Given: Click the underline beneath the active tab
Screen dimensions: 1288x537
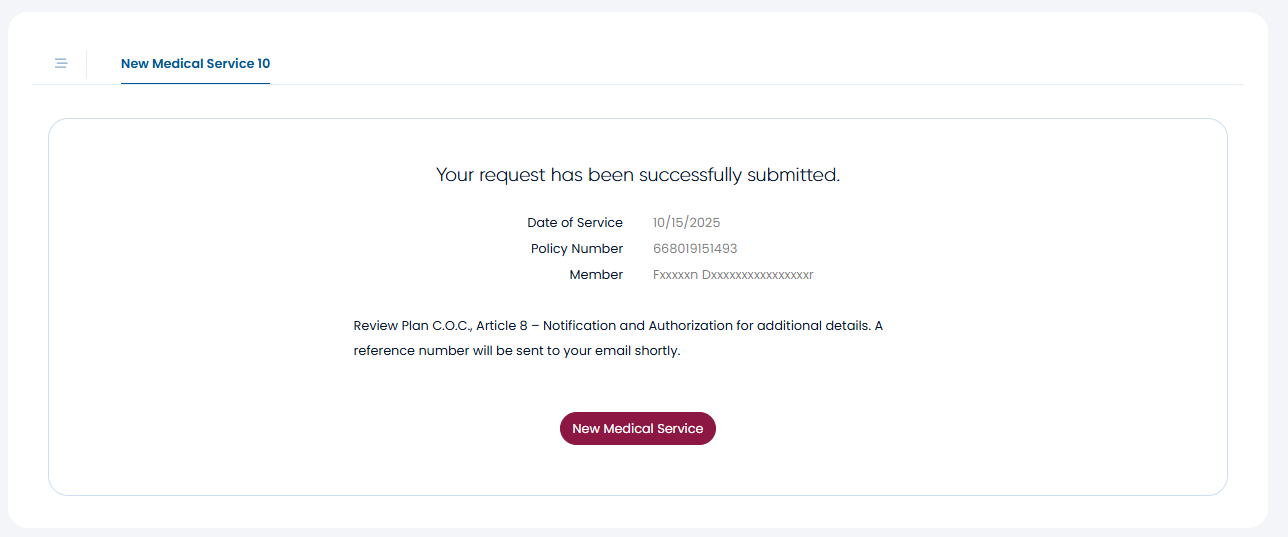Looking at the screenshot, I should tap(195, 83).
